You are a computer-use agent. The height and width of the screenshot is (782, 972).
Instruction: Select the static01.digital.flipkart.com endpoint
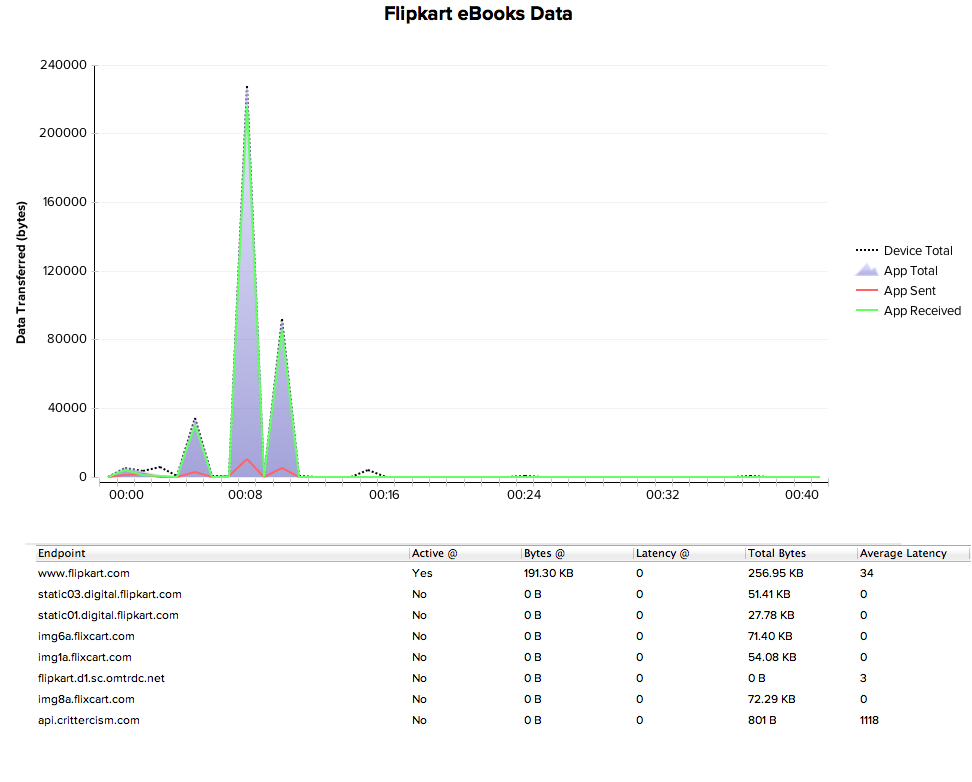click(108, 615)
